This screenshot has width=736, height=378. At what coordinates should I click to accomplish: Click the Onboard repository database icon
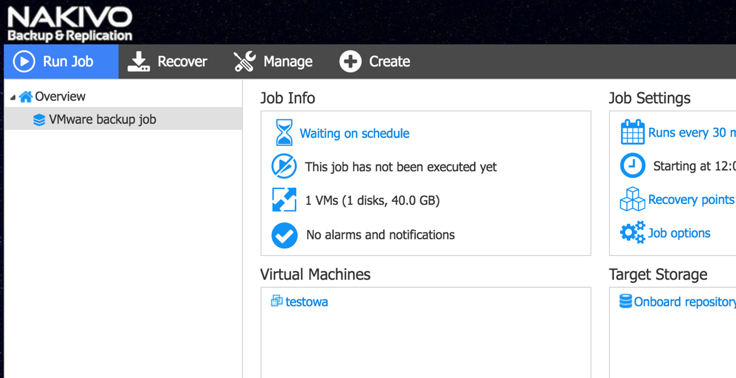tap(626, 301)
